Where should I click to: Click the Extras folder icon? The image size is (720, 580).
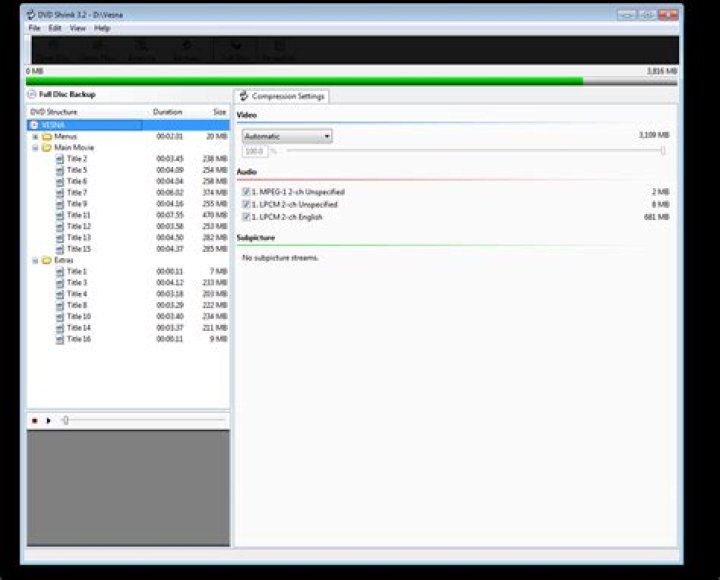pyautogui.click(x=46, y=260)
